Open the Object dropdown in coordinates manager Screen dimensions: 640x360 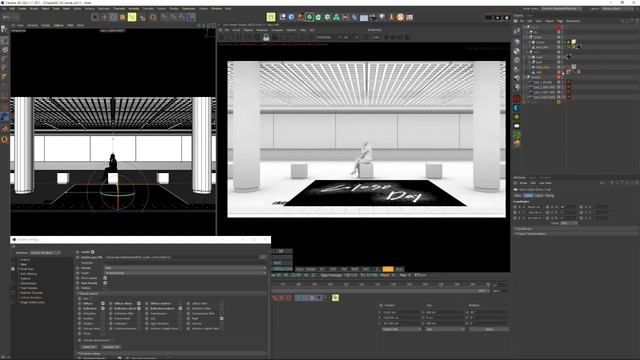tap(401, 329)
